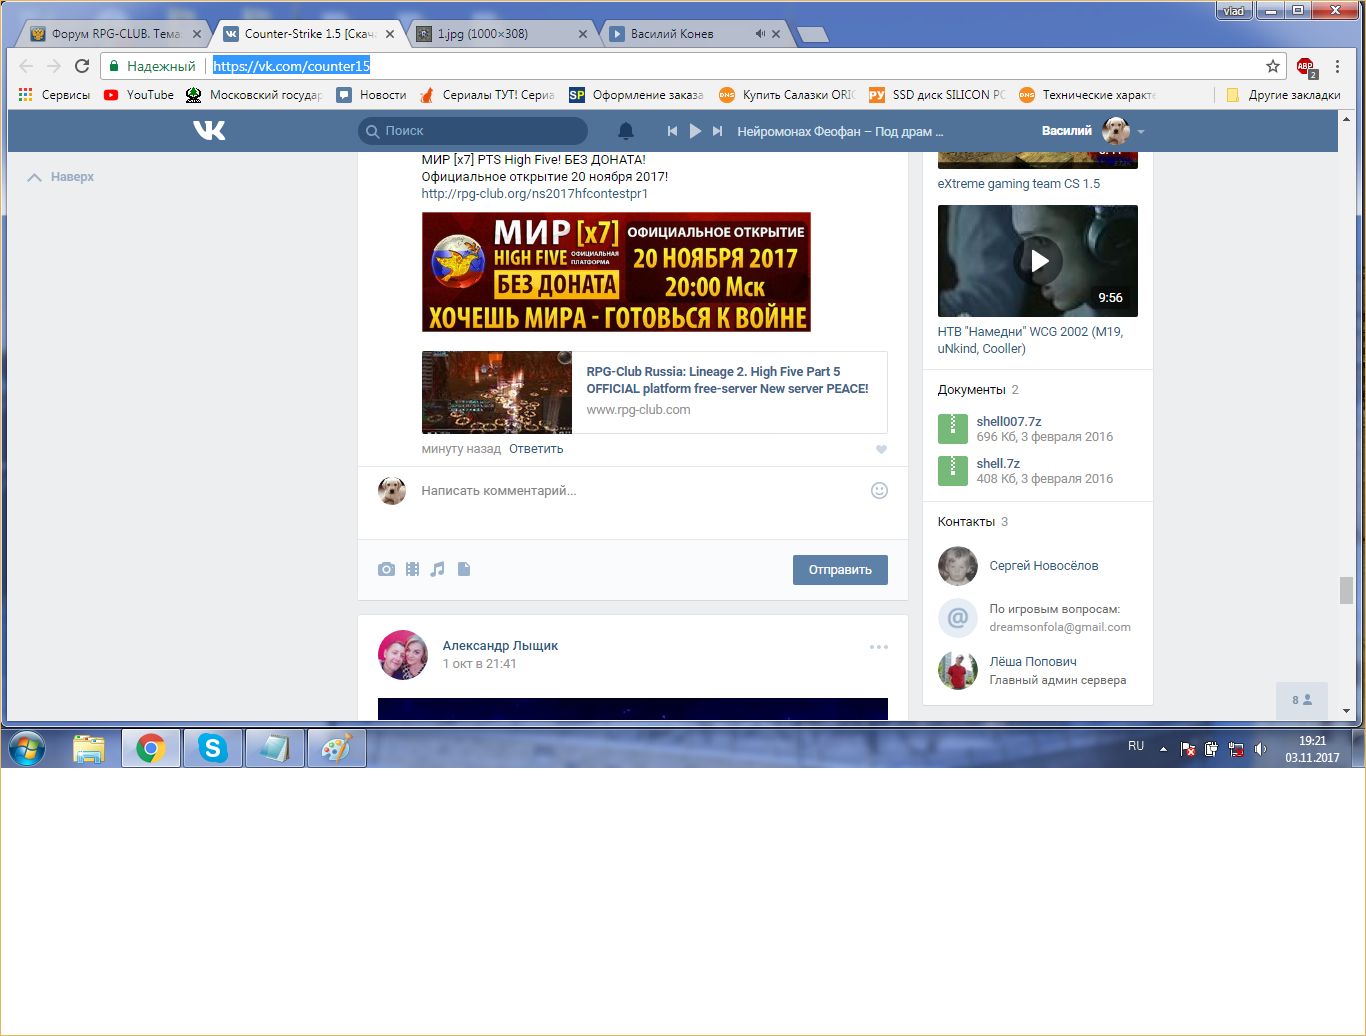Play the НТВ Намедни WCG 2002 video
The image size is (1366, 1036).
click(x=1038, y=261)
